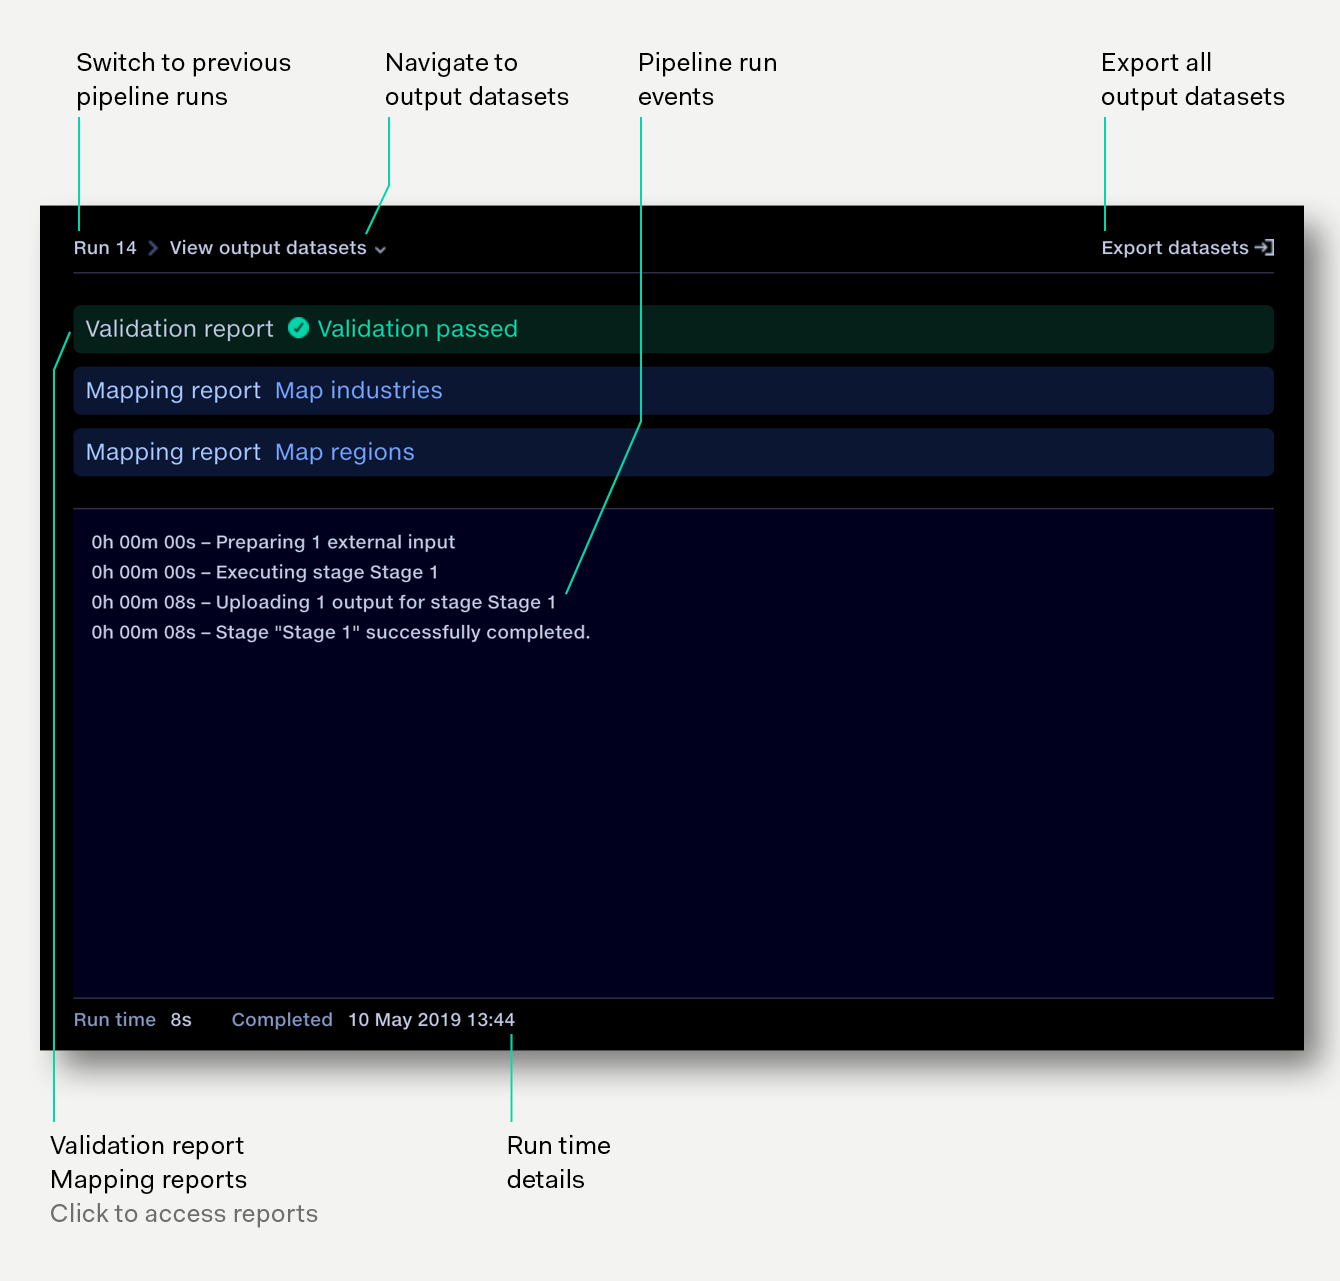Click the 8s run time value
Image resolution: width=1340 pixels, height=1281 pixels.
[181, 1020]
